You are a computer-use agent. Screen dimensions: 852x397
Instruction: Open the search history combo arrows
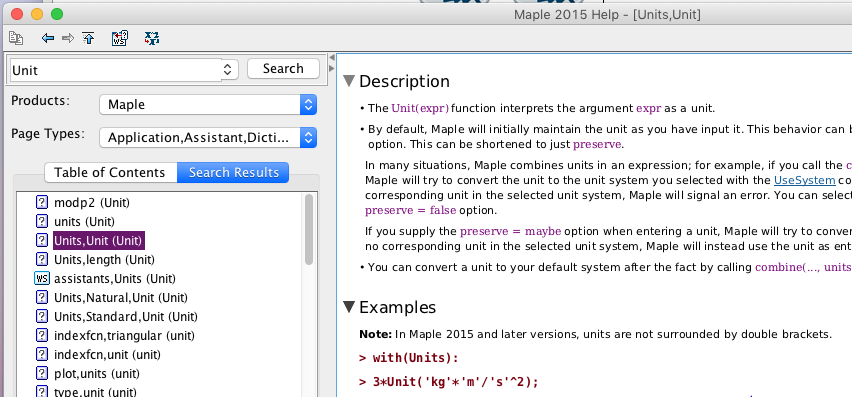pos(228,70)
